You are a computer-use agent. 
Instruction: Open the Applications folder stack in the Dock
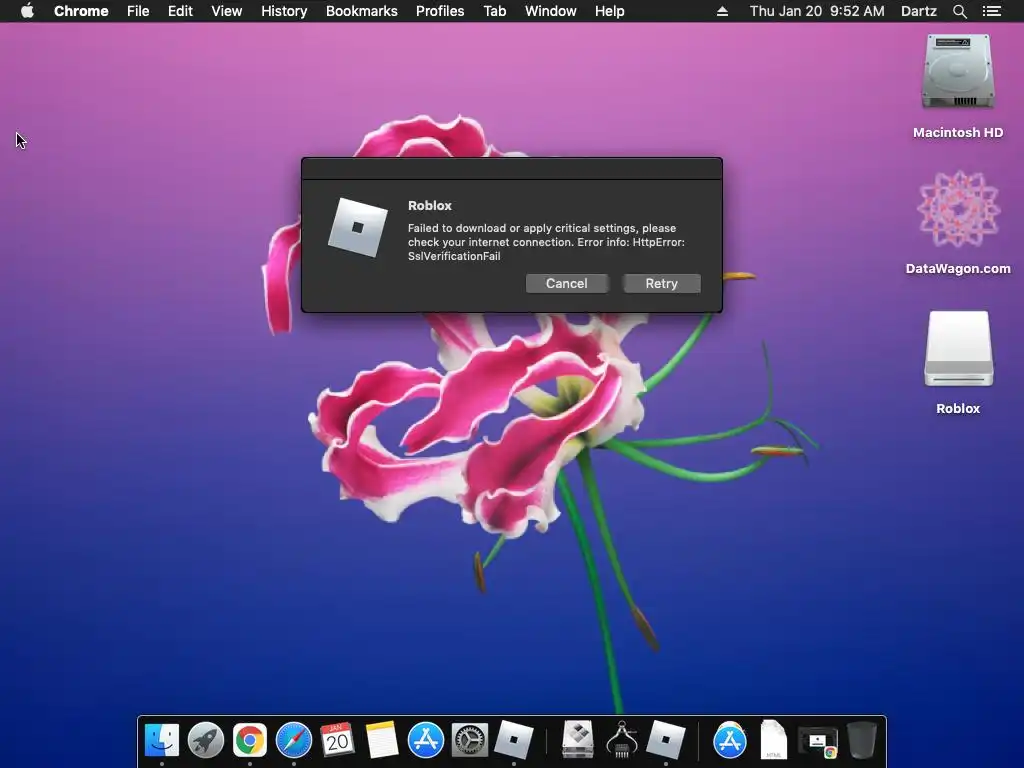pyautogui.click(x=729, y=740)
